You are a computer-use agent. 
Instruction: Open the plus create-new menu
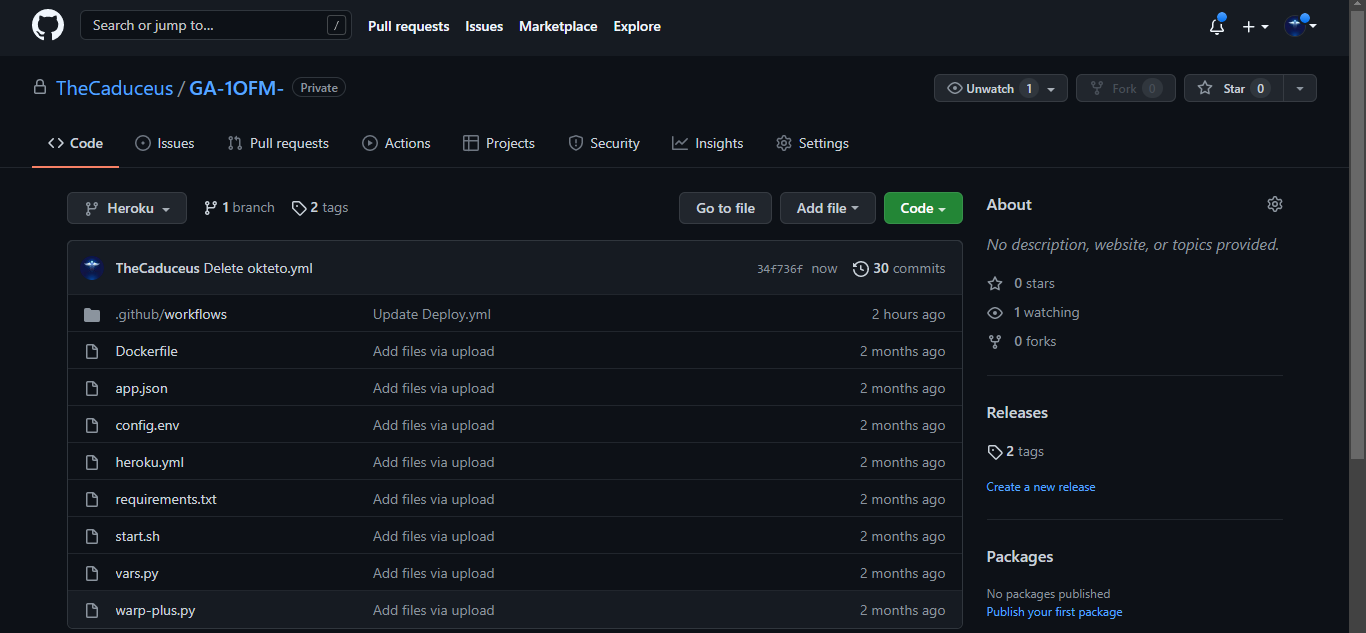[x=1255, y=27]
